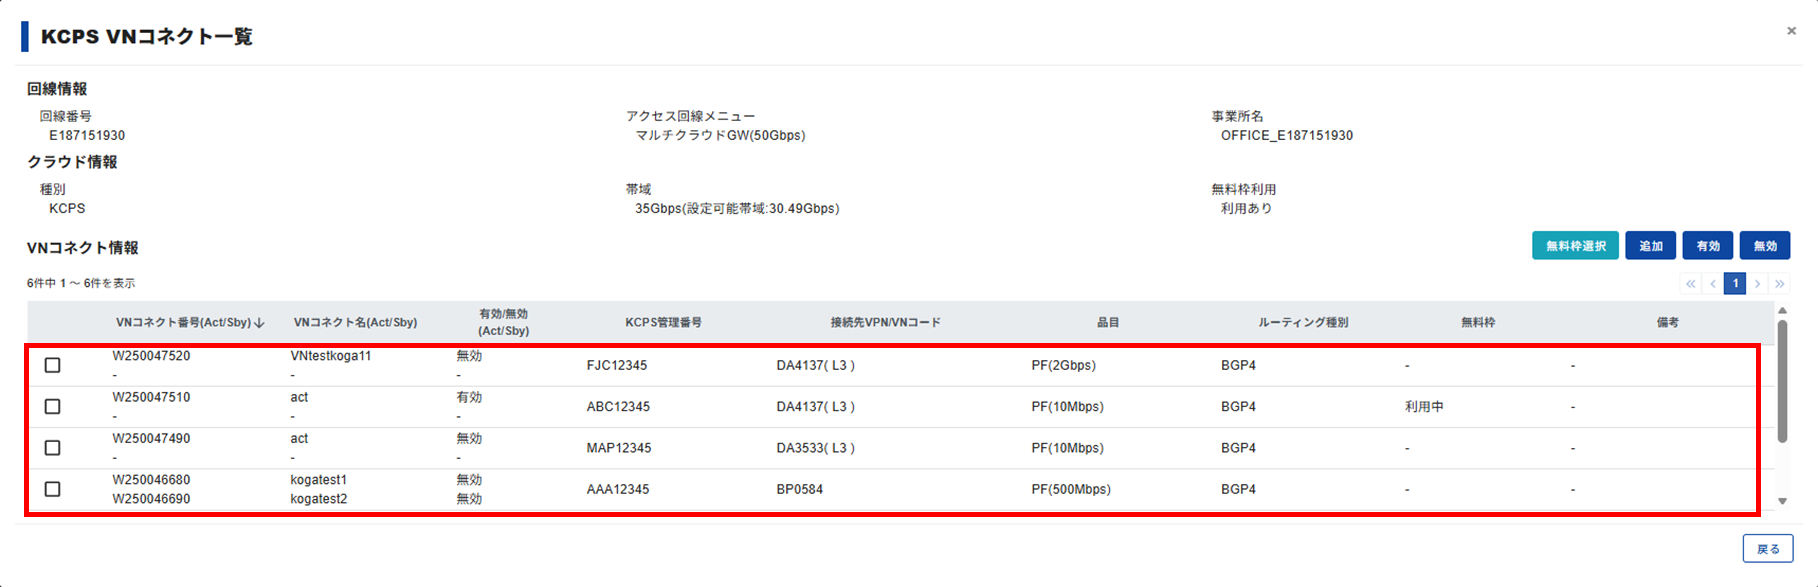Screen dimensions: 1818x587
Task: Select page 1 in pagination
Action: [1735, 284]
